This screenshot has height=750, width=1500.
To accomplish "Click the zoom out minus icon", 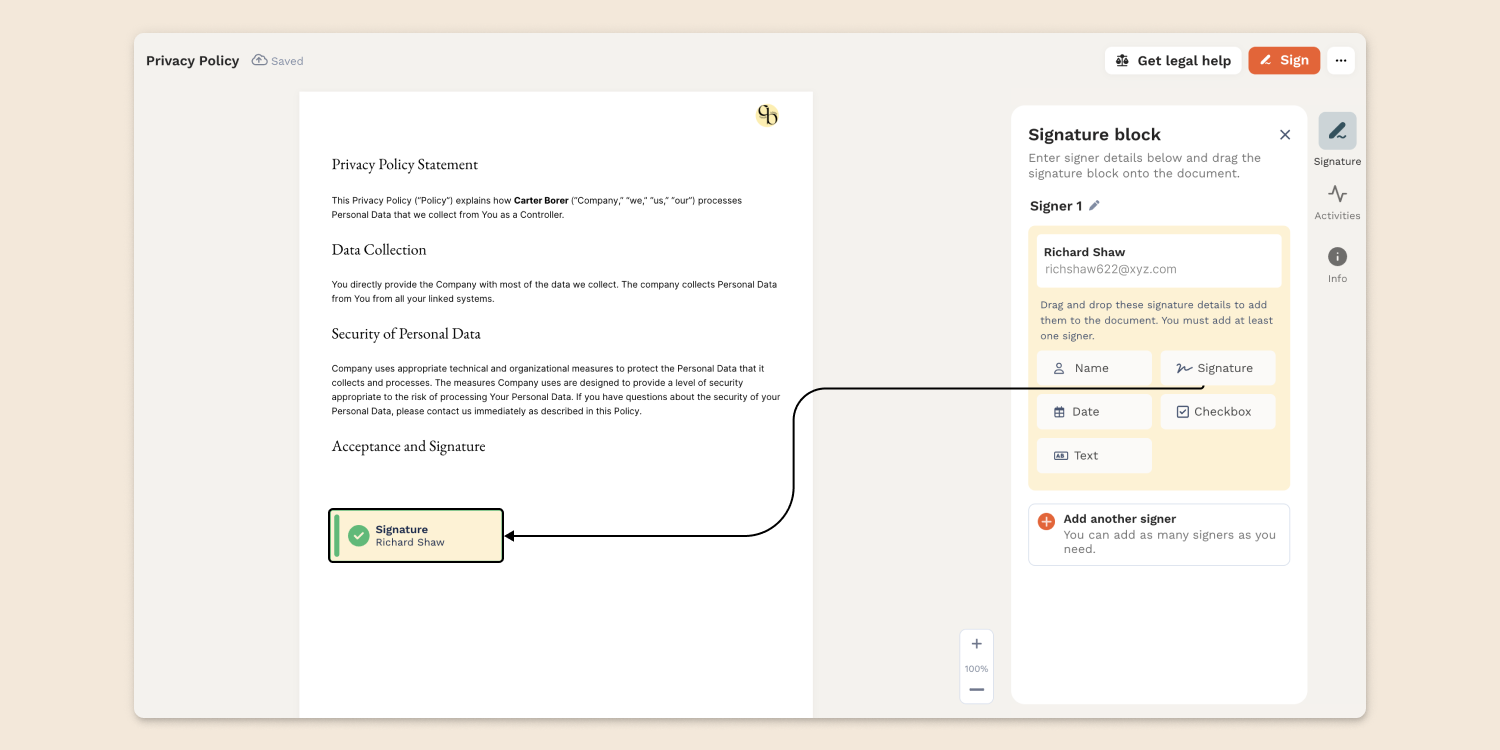I will (x=977, y=690).
